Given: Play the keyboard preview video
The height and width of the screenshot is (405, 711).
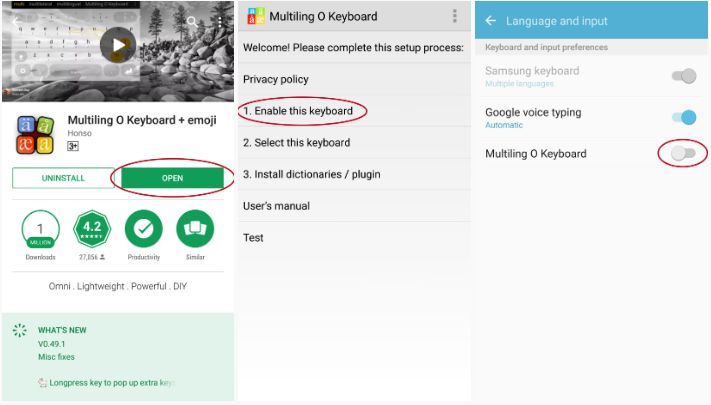Looking at the screenshot, I should [120, 45].
